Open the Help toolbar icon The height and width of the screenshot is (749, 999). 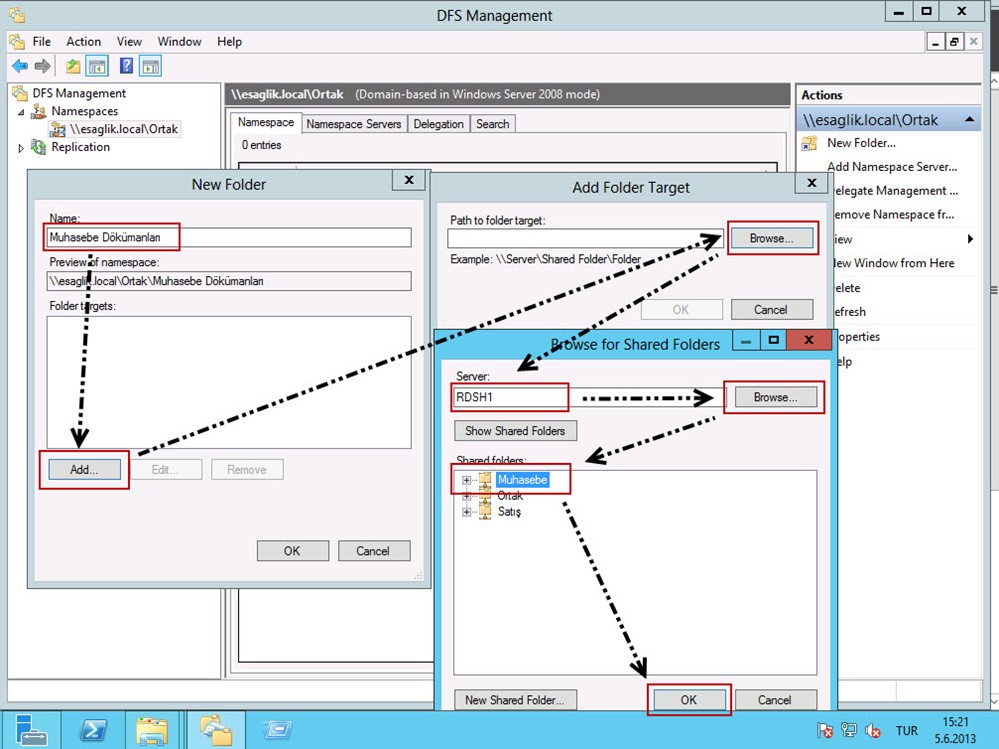coord(126,66)
